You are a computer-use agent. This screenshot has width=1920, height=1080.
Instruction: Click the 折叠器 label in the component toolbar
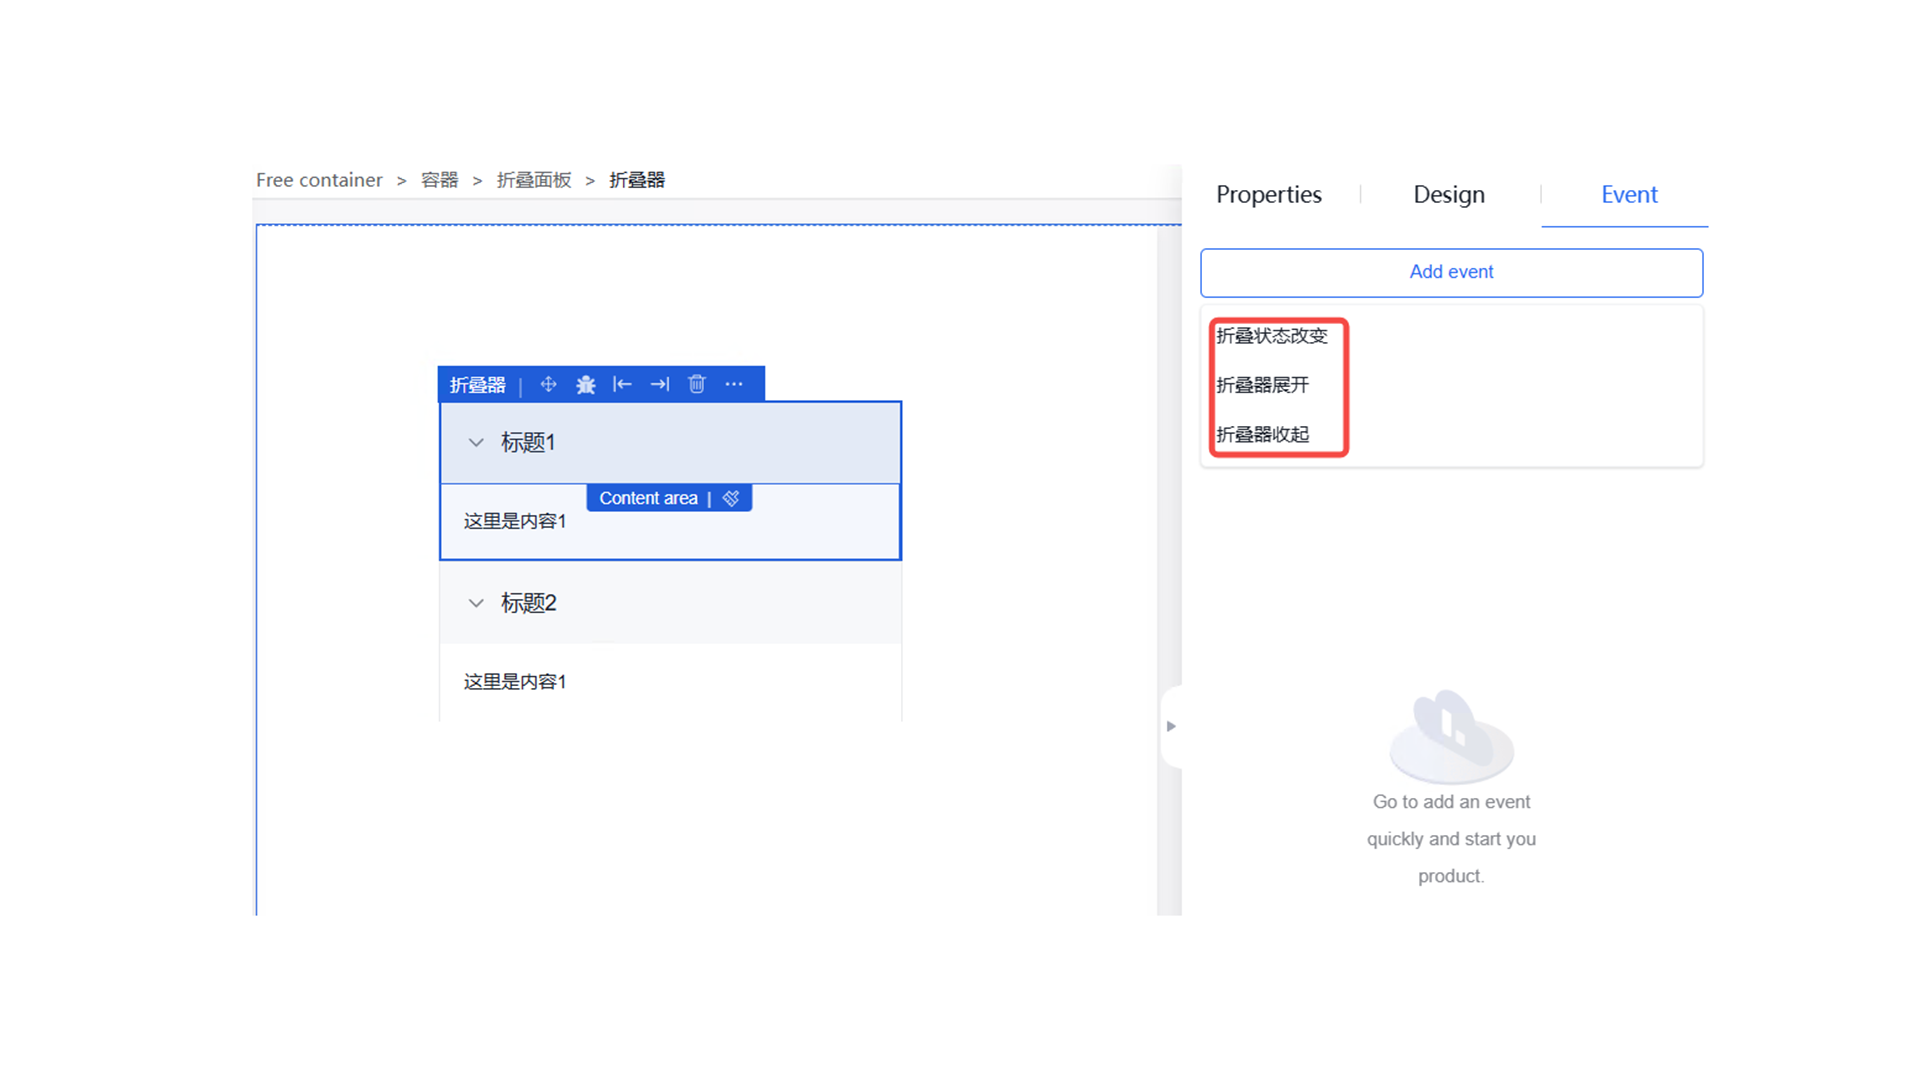[x=477, y=385]
